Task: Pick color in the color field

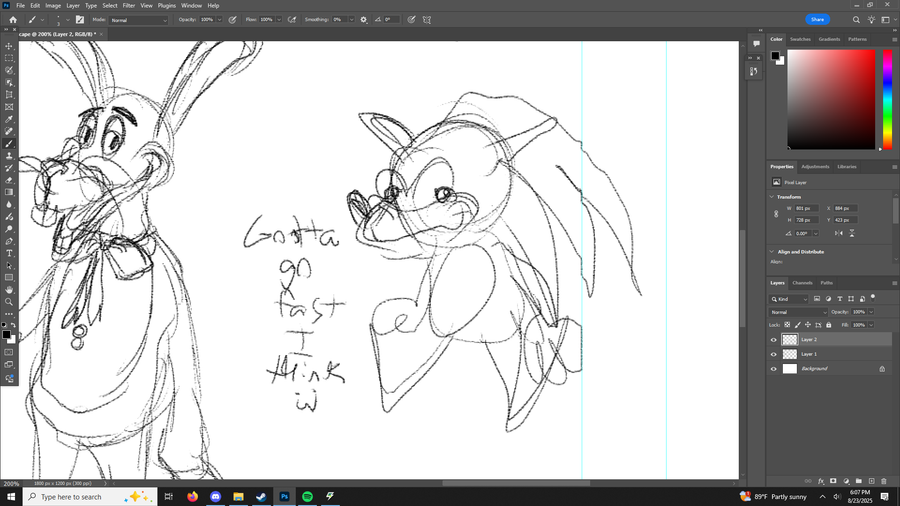Action: 831,100
